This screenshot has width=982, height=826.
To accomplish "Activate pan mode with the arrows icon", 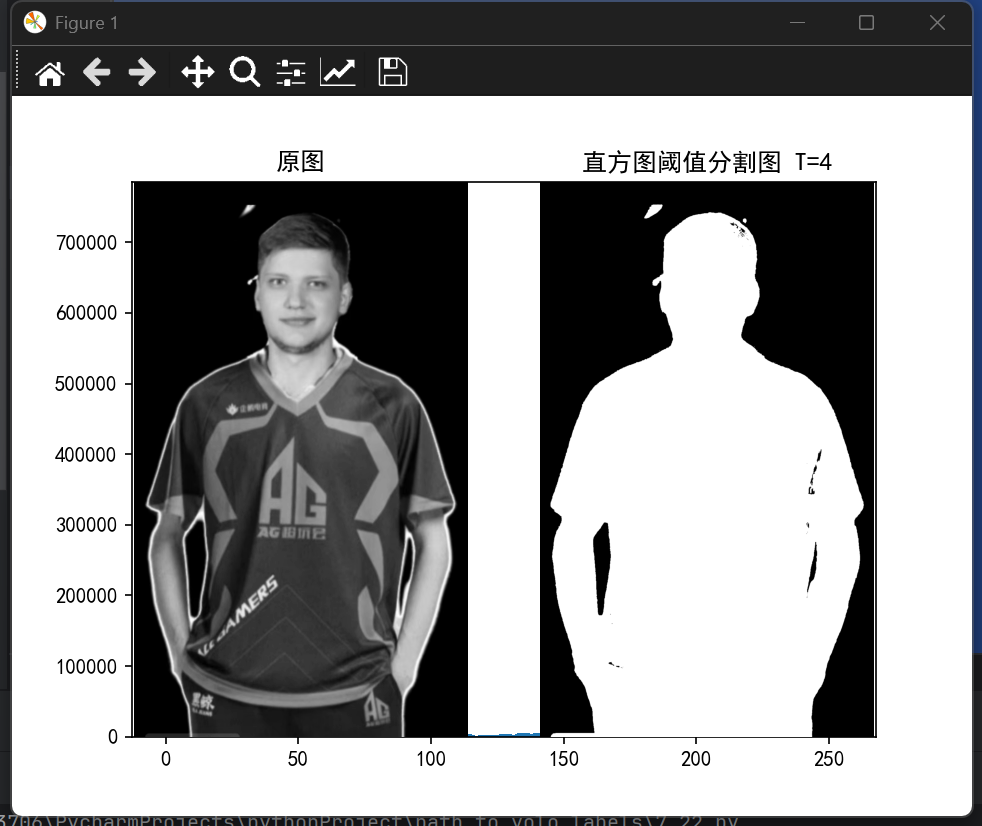I will [x=197, y=71].
